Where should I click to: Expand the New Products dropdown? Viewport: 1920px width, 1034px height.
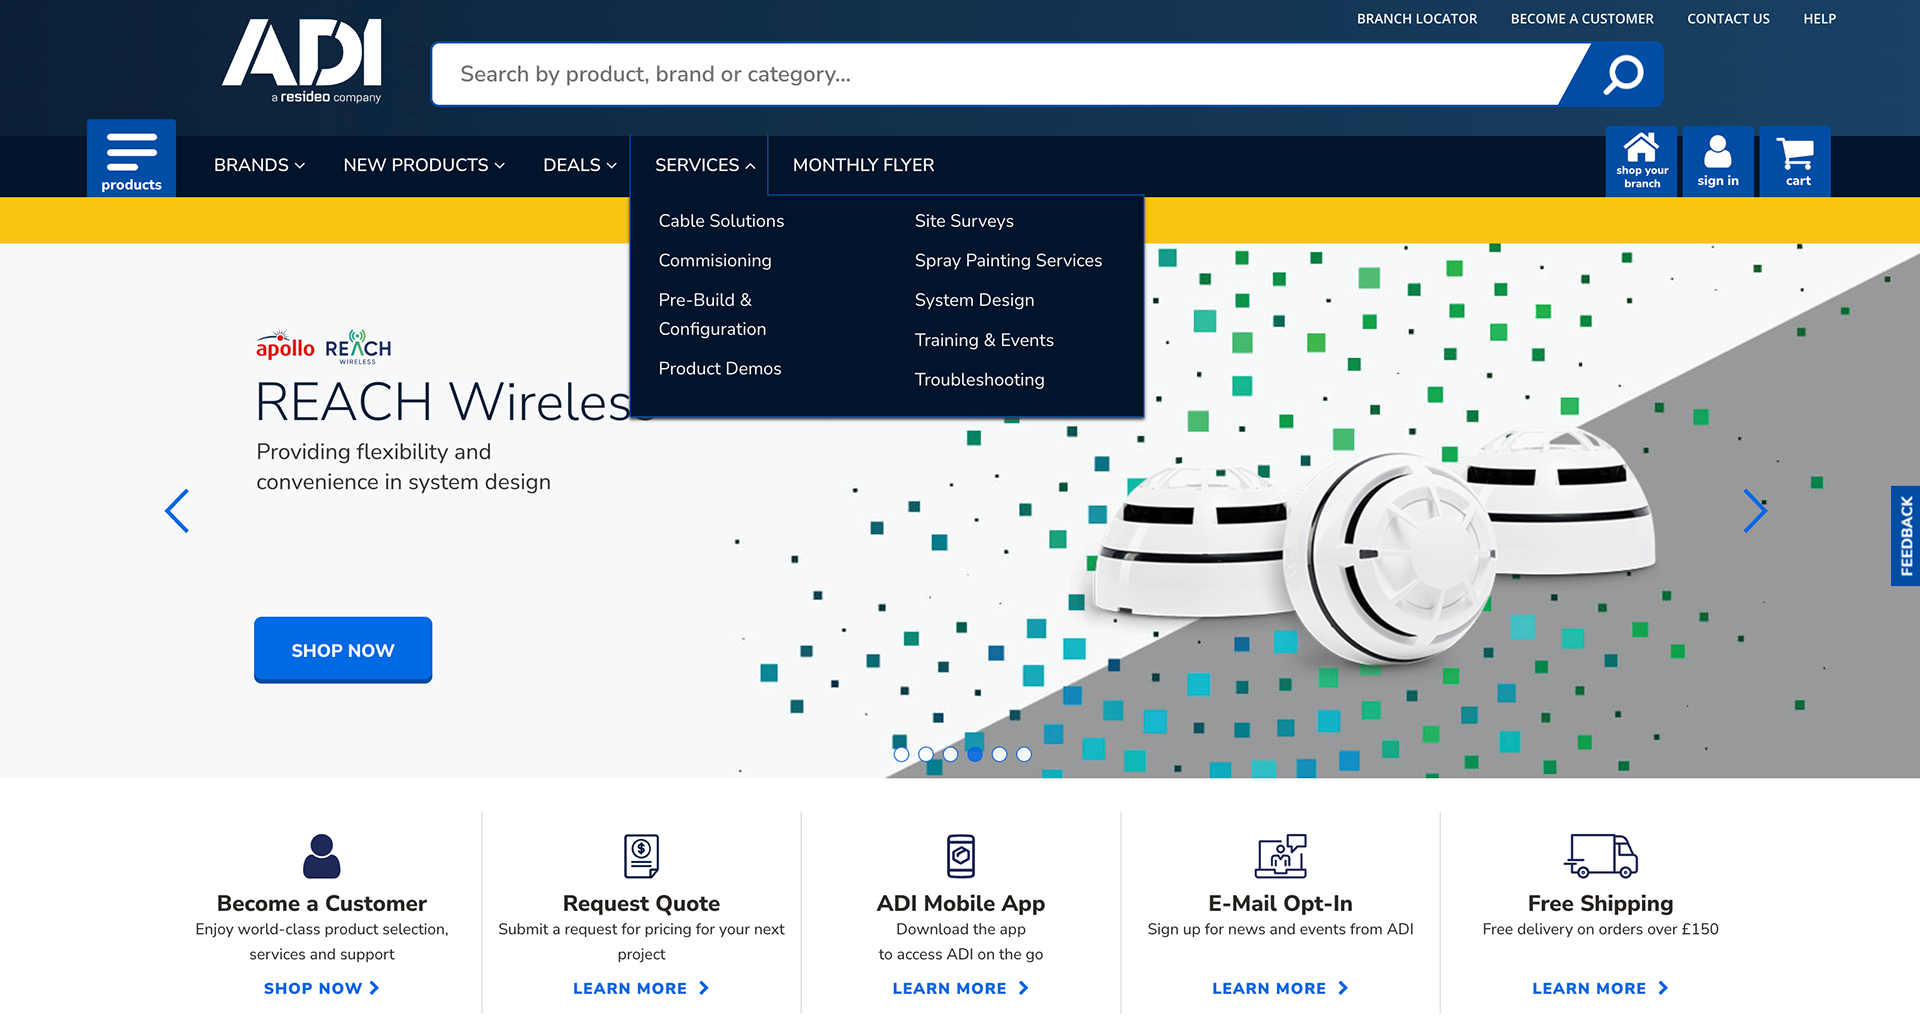(424, 165)
